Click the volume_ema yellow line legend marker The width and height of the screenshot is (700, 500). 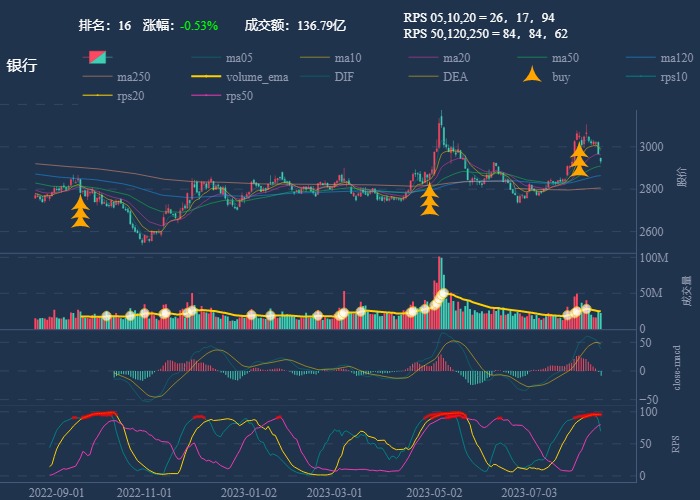(x=207, y=76)
